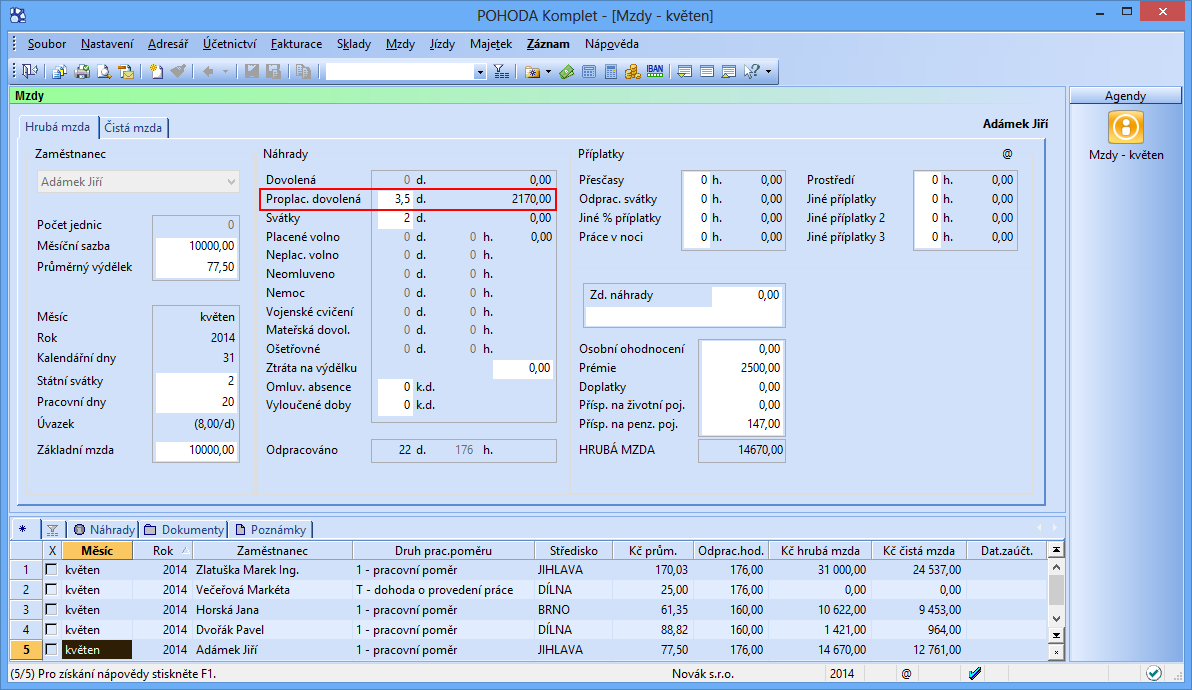Click the Základní mzda input field
Image resolution: width=1192 pixels, height=690 pixels.
196,450
